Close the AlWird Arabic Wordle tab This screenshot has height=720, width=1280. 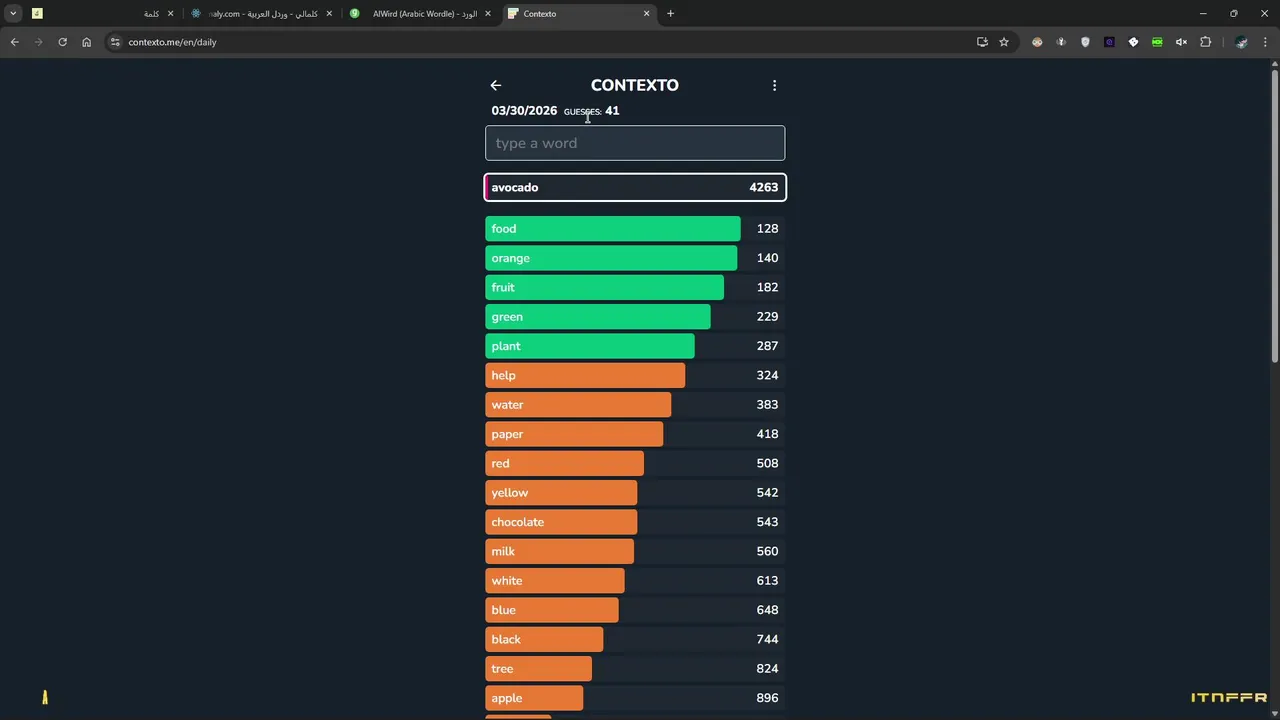pyautogui.click(x=488, y=14)
